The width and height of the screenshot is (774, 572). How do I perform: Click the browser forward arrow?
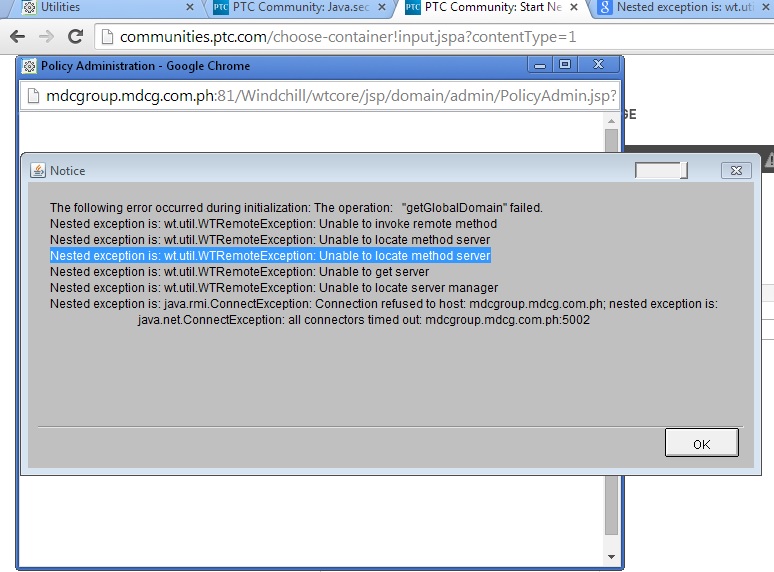pyautogui.click(x=46, y=37)
